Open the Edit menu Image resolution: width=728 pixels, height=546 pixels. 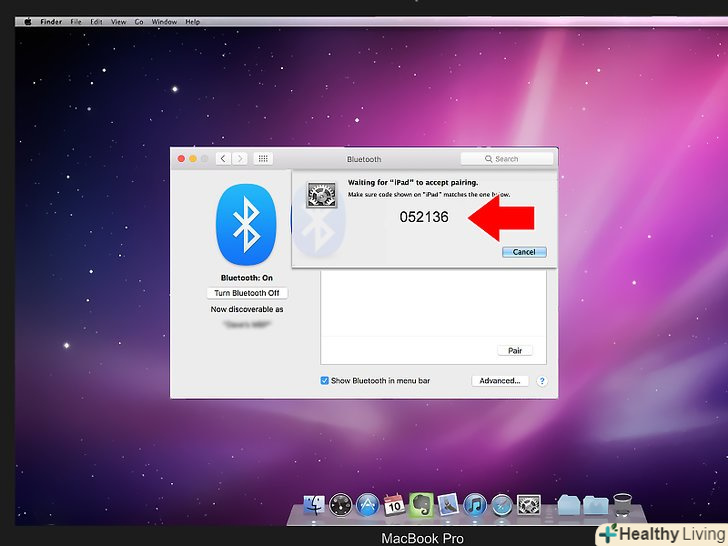[96, 21]
